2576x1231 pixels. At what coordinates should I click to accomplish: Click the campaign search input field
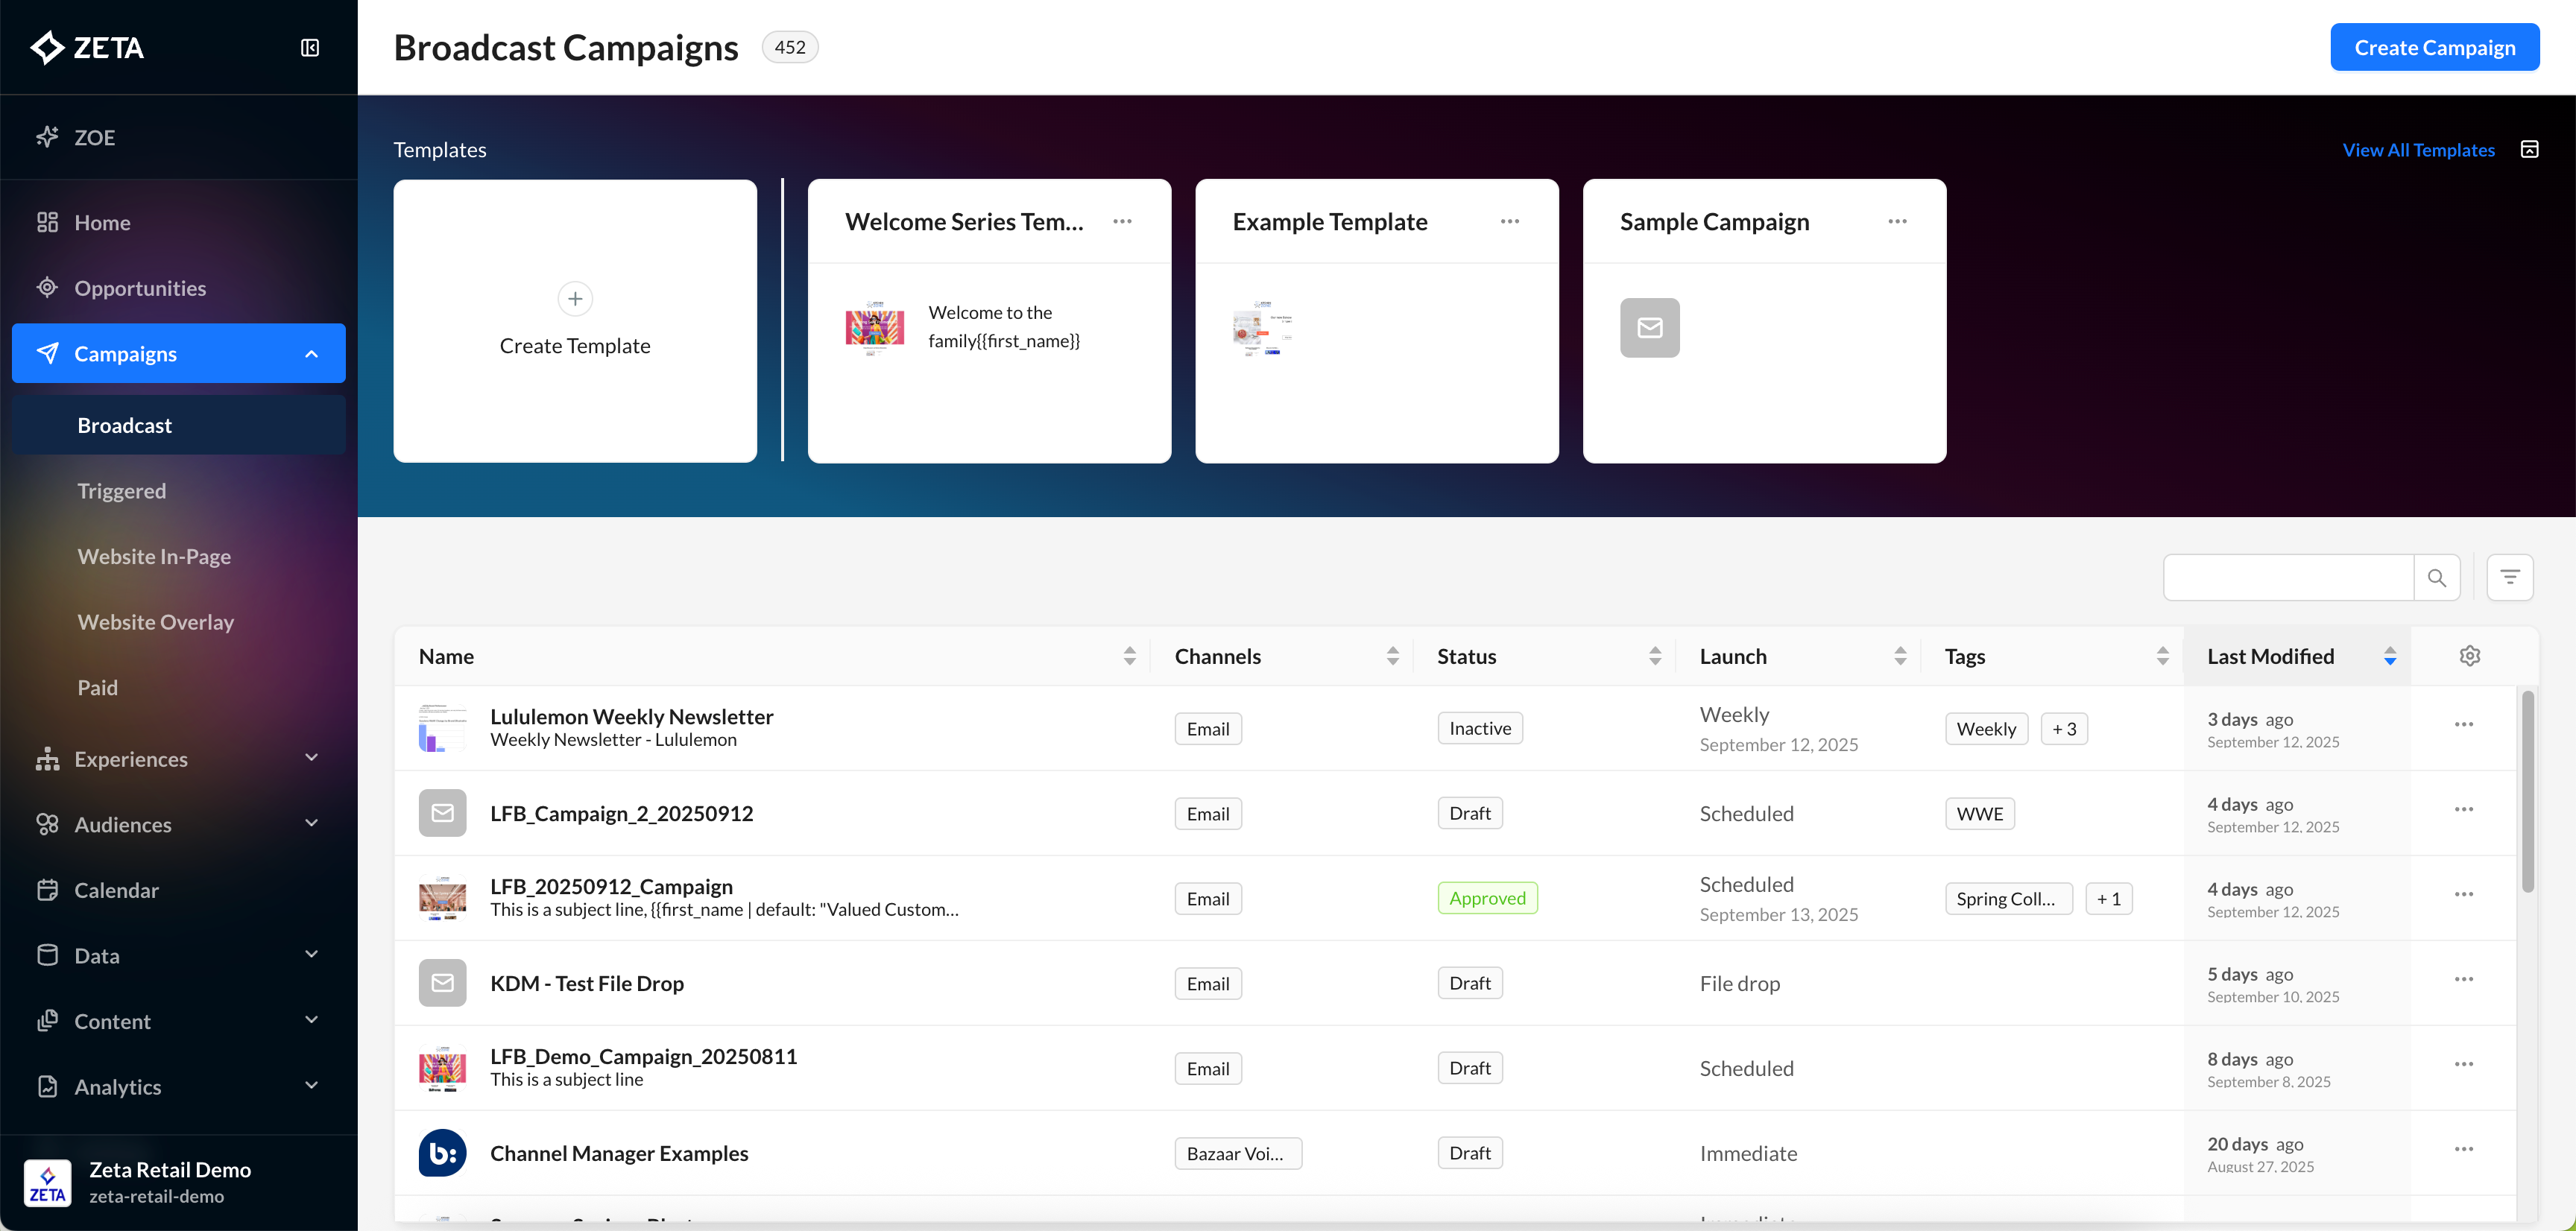point(2288,578)
